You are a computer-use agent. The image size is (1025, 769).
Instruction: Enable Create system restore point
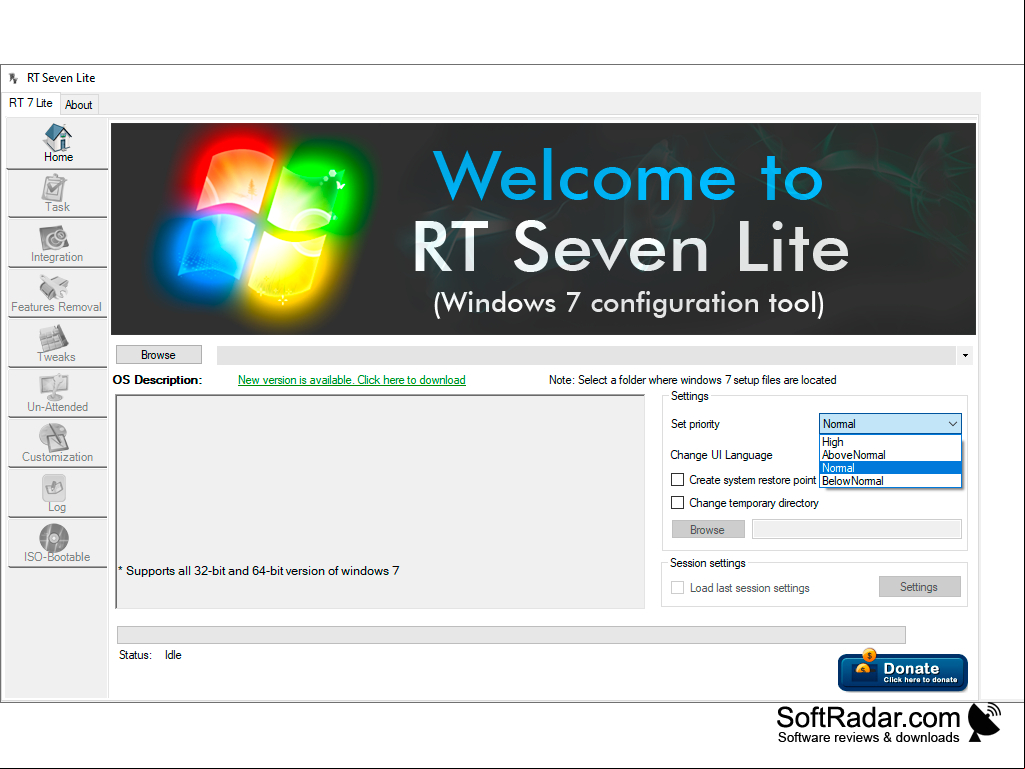coord(678,480)
